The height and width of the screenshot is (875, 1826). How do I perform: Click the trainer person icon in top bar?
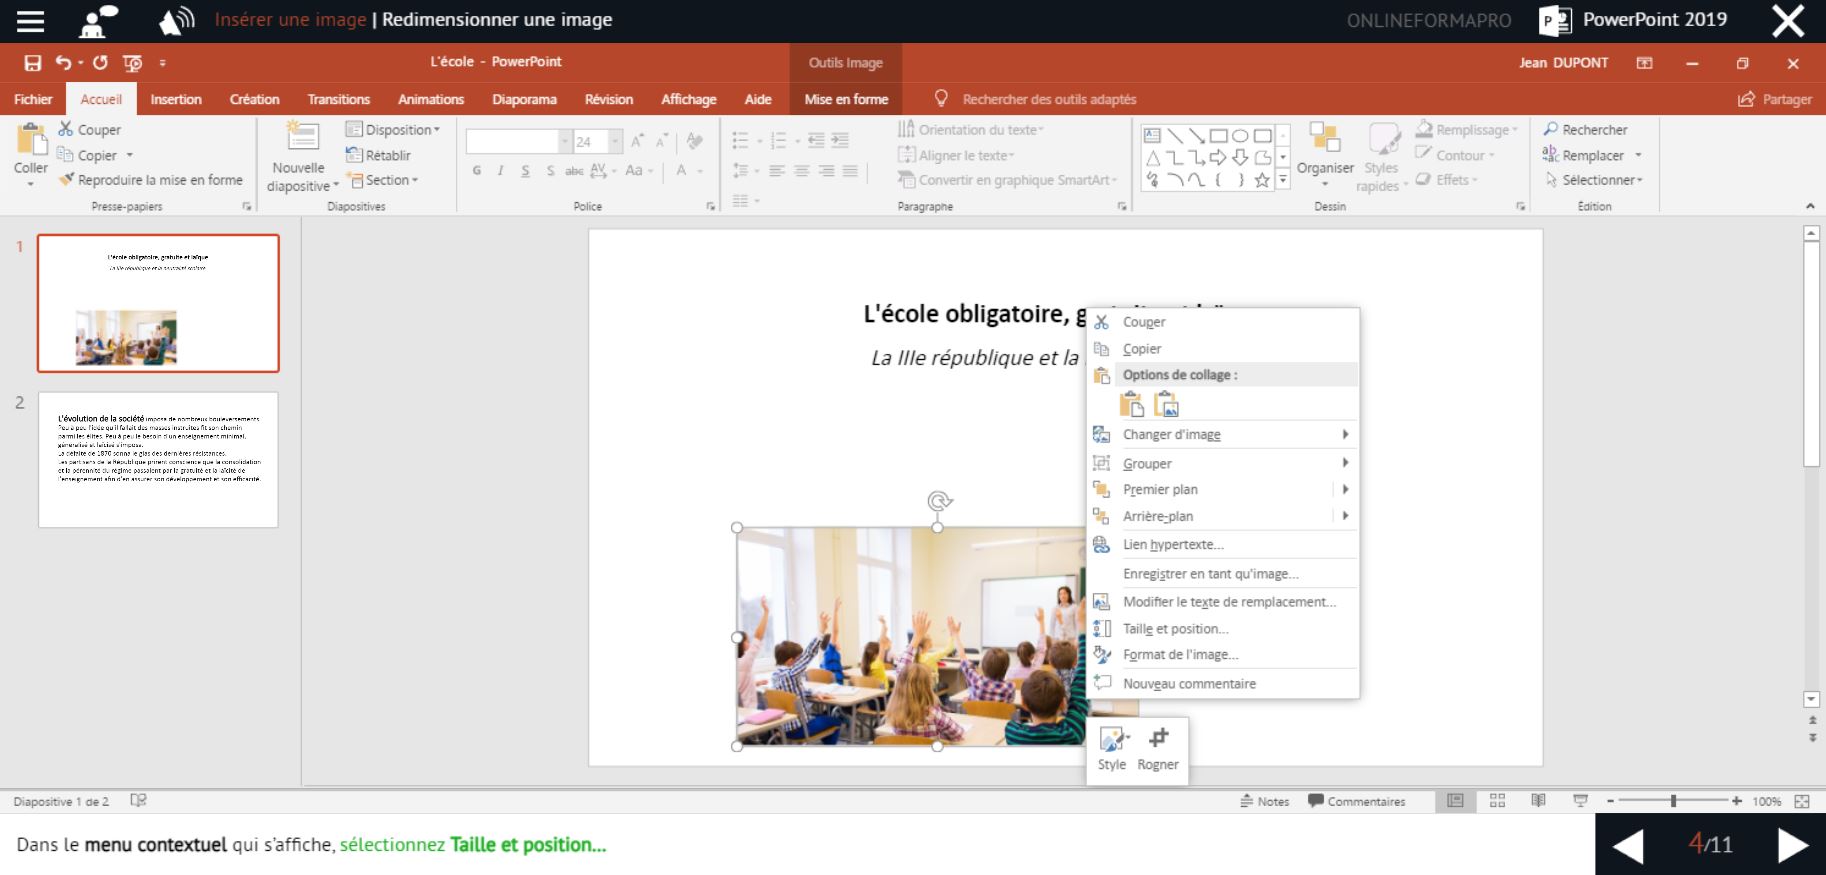point(98,21)
